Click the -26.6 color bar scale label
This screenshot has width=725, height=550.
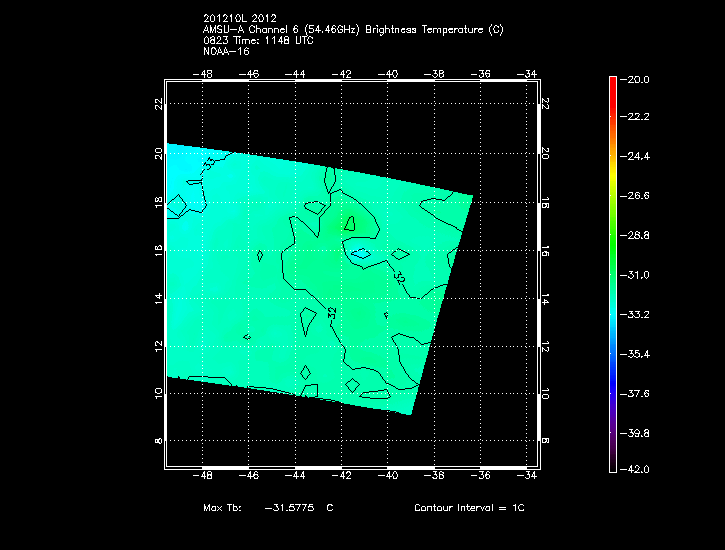click(x=636, y=196)
